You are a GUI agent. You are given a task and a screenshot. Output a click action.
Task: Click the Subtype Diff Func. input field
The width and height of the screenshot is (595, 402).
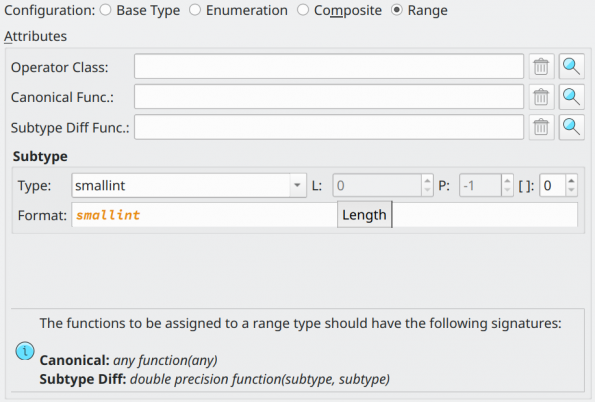[329, 127]
